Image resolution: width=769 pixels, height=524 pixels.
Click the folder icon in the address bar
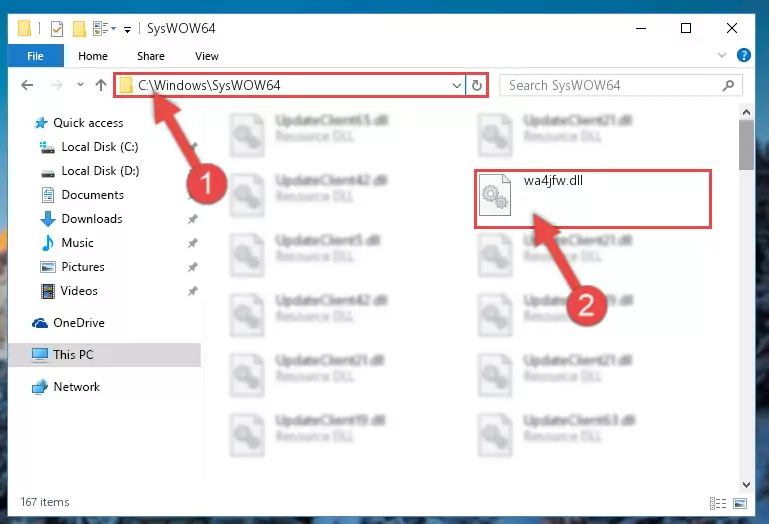pyautogui.click(x=126, y=85)
